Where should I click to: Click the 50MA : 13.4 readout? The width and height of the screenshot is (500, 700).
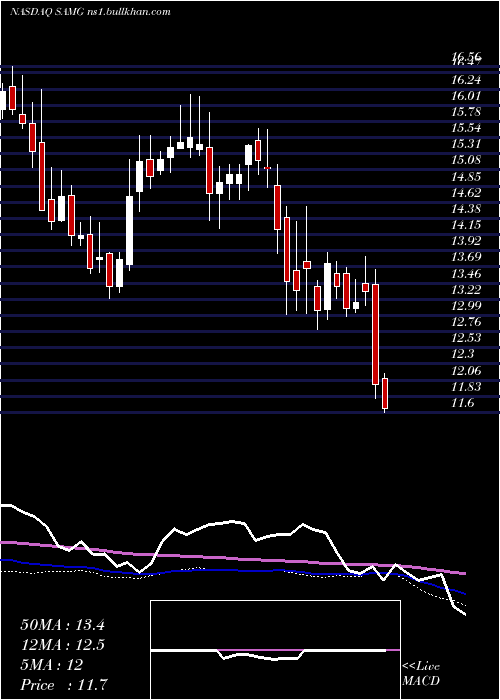[x=62, y=625]
